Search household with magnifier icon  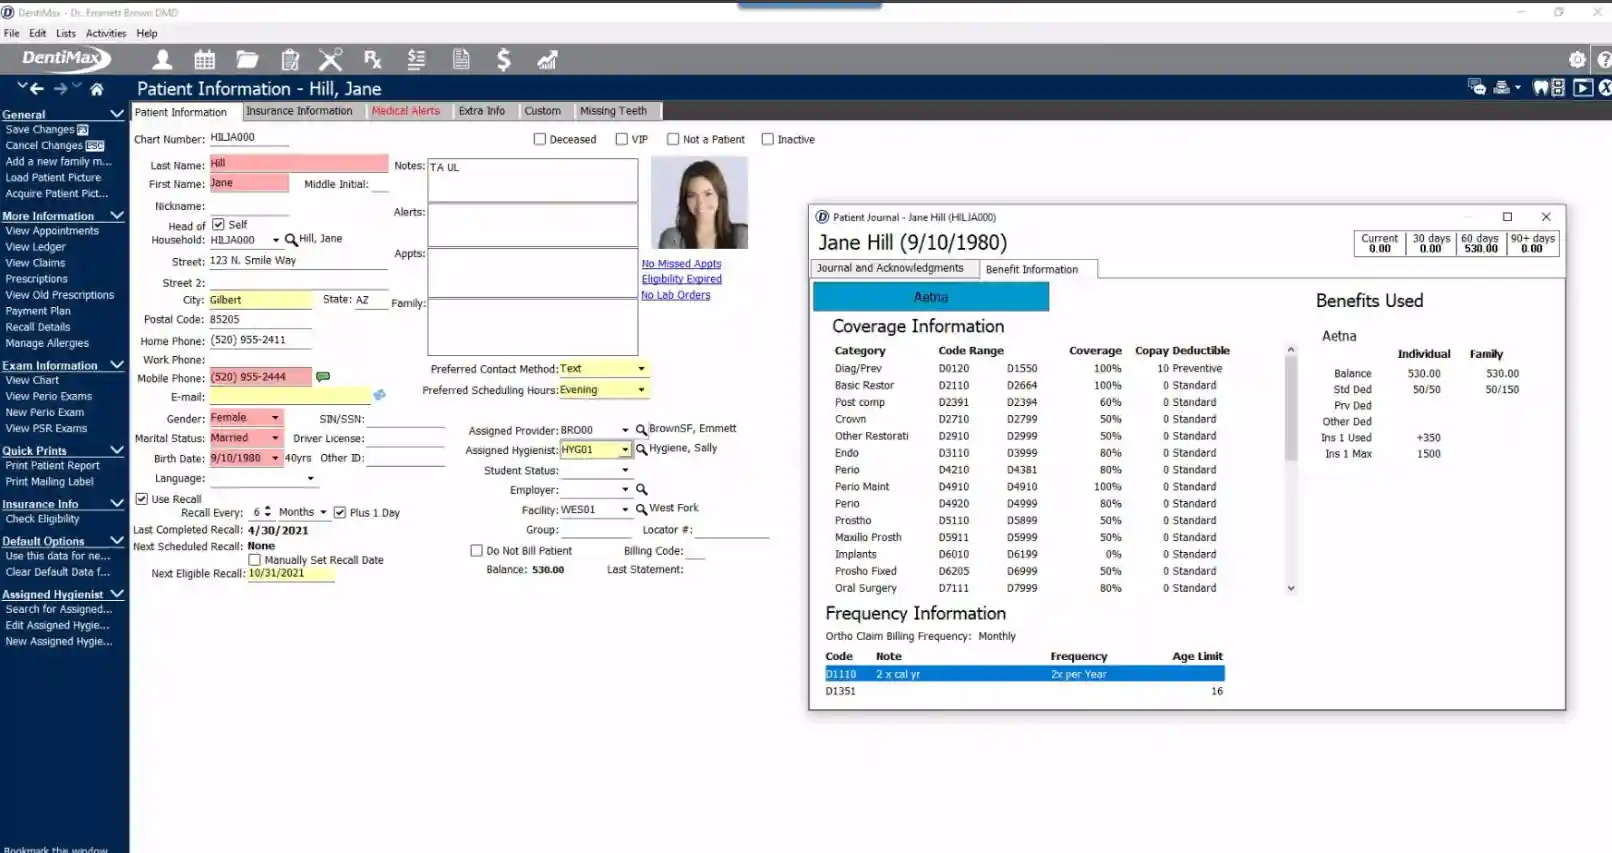(x=291, y=240)
